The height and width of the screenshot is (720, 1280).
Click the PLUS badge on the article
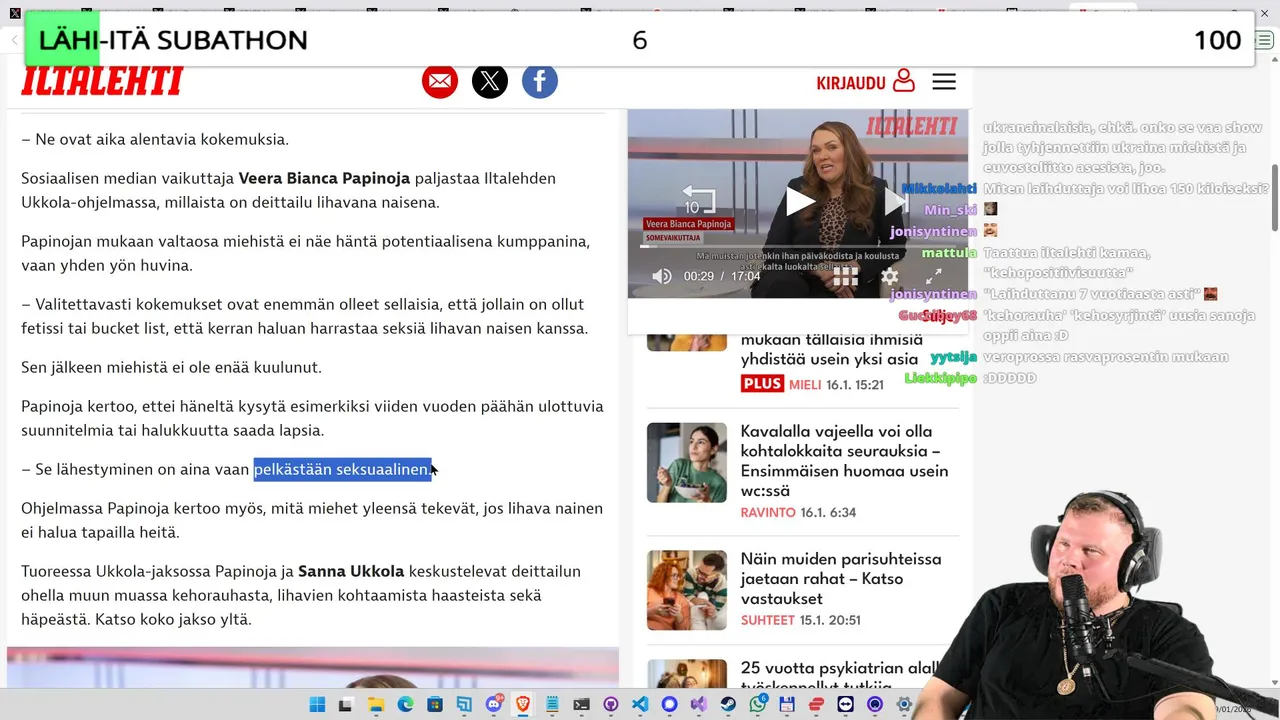(762, 384)
